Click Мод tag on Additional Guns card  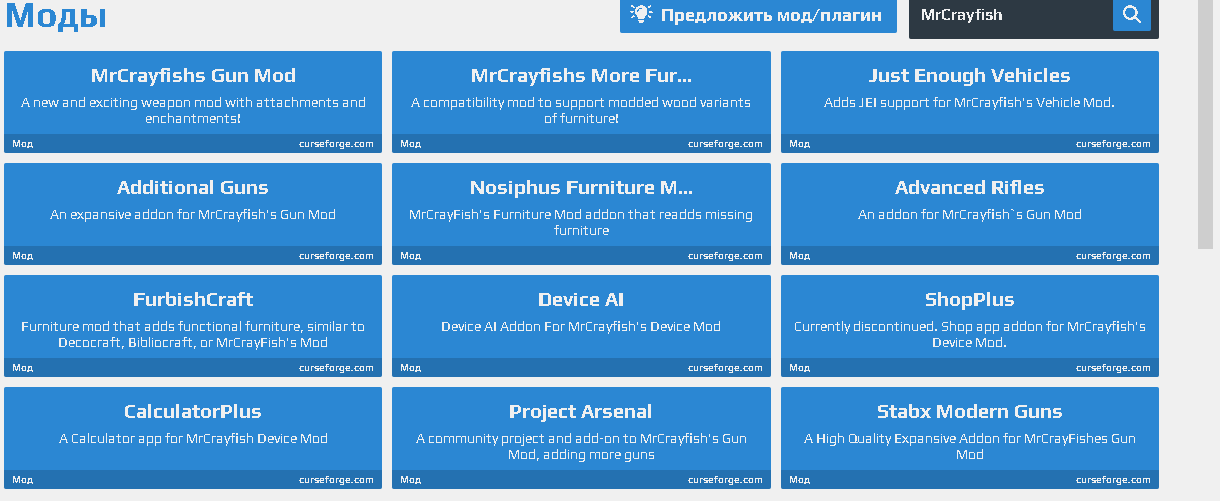pos(22,256)
